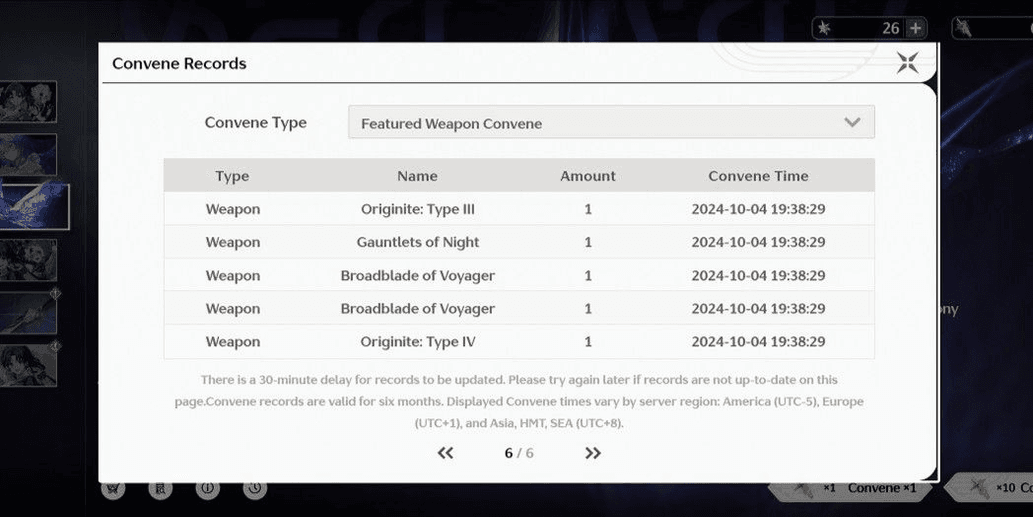Select the last banner thumbnail in sidebar
This screenshot has width=1033, height=517.
pyautogui.click(x=28, y=365)
